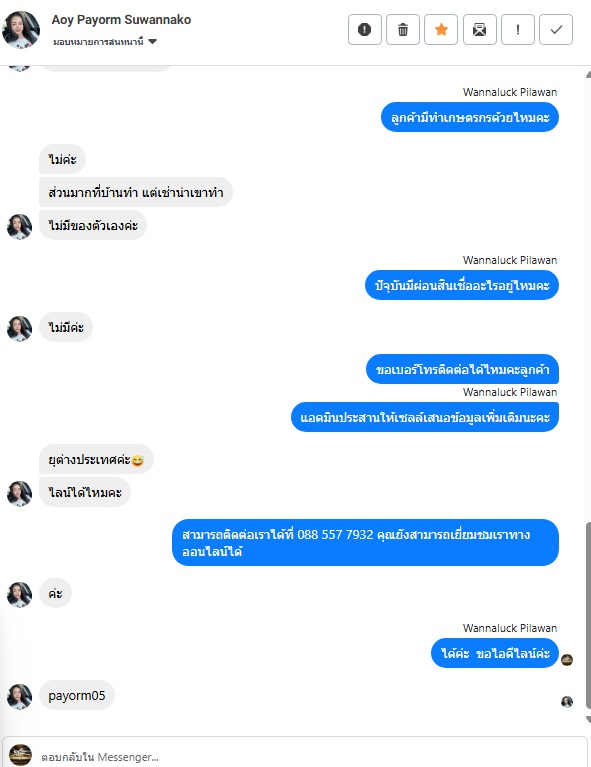Click customer avatar beside the ค่ะ message
Screen dimensions: 591x767
pos(20,594)
